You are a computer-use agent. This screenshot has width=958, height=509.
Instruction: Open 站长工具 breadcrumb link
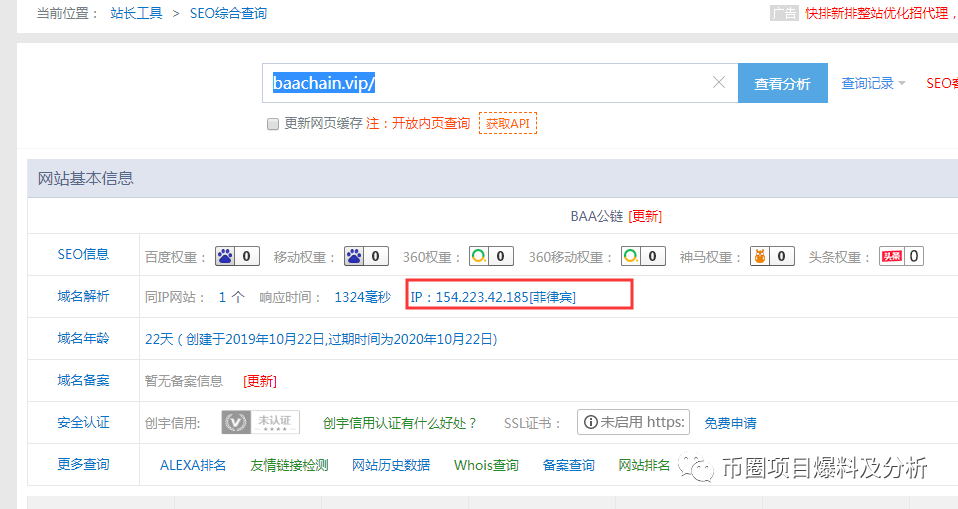[x=136, y=13]
